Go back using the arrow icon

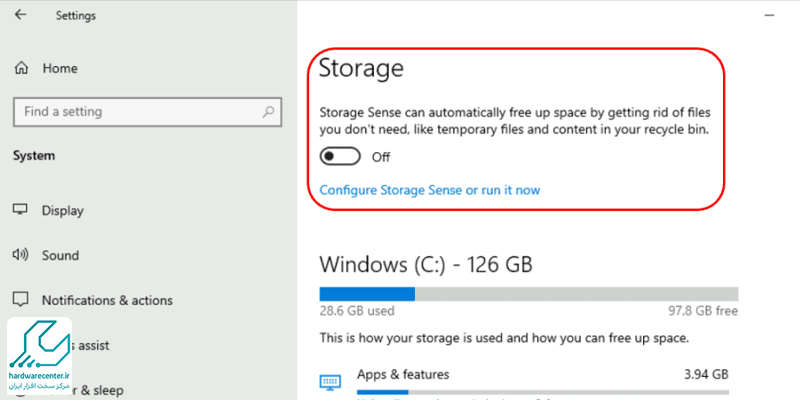20,15
